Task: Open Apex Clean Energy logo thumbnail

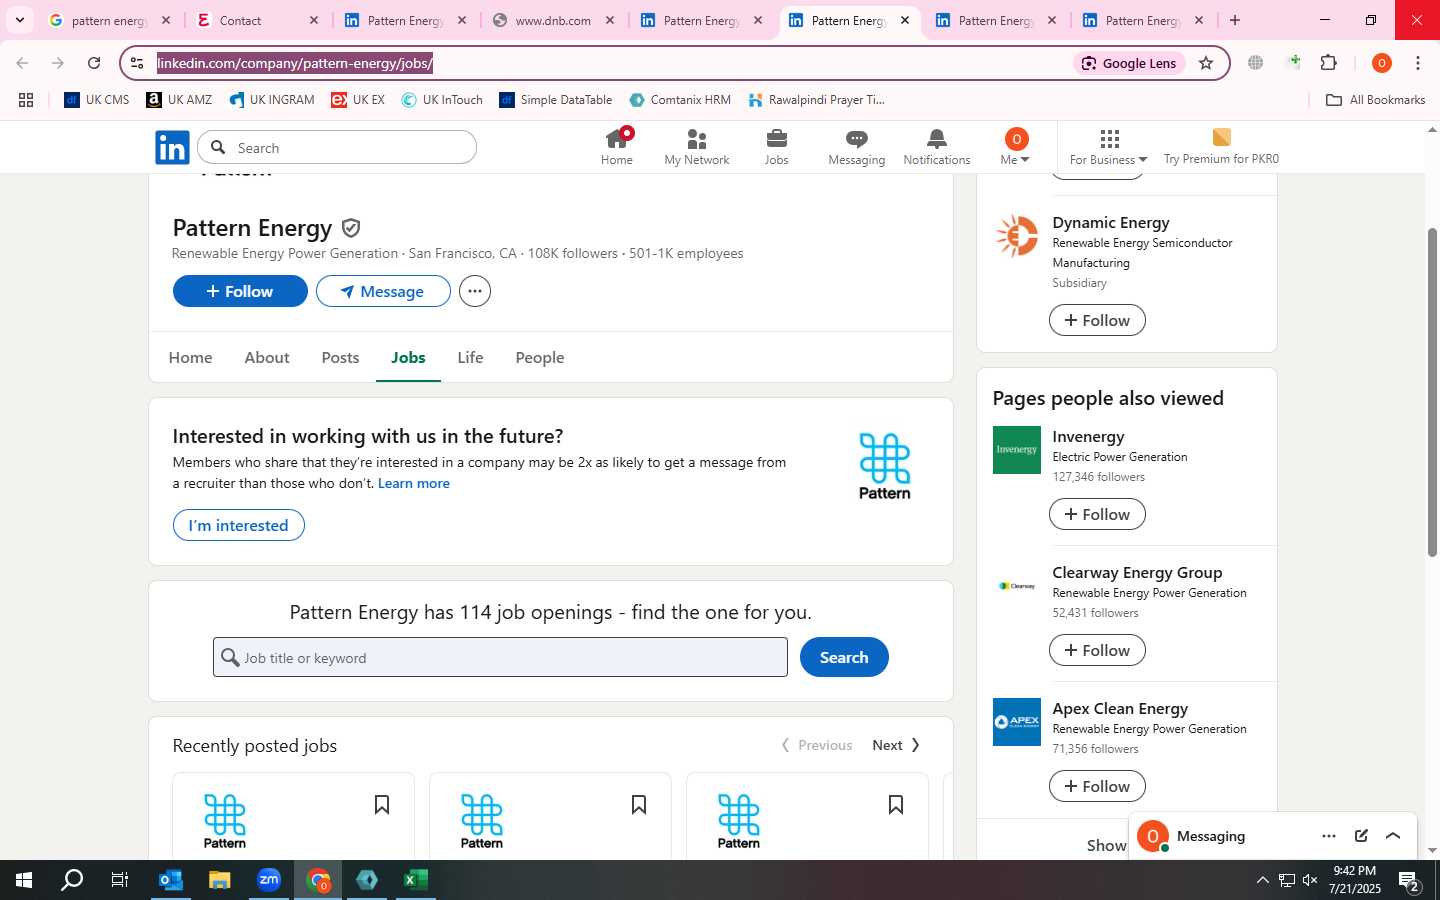Action: 1017,722
